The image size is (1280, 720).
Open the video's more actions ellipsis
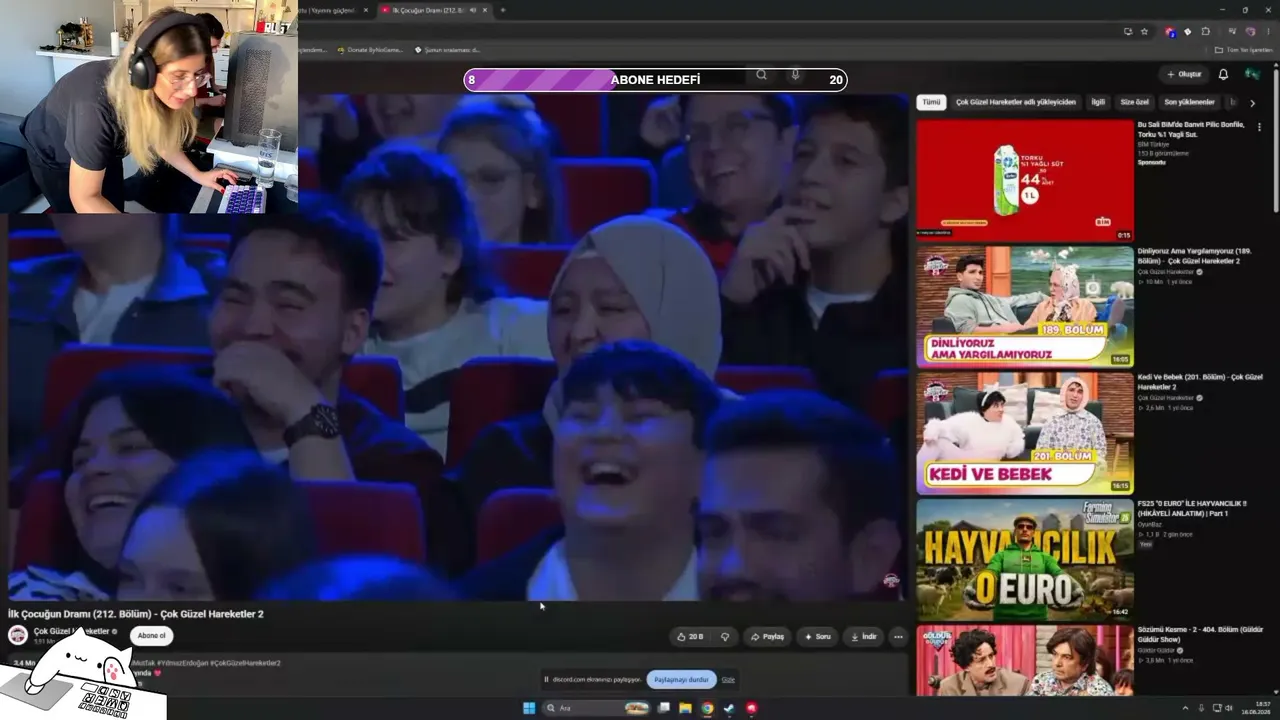[x=898, y=636]
